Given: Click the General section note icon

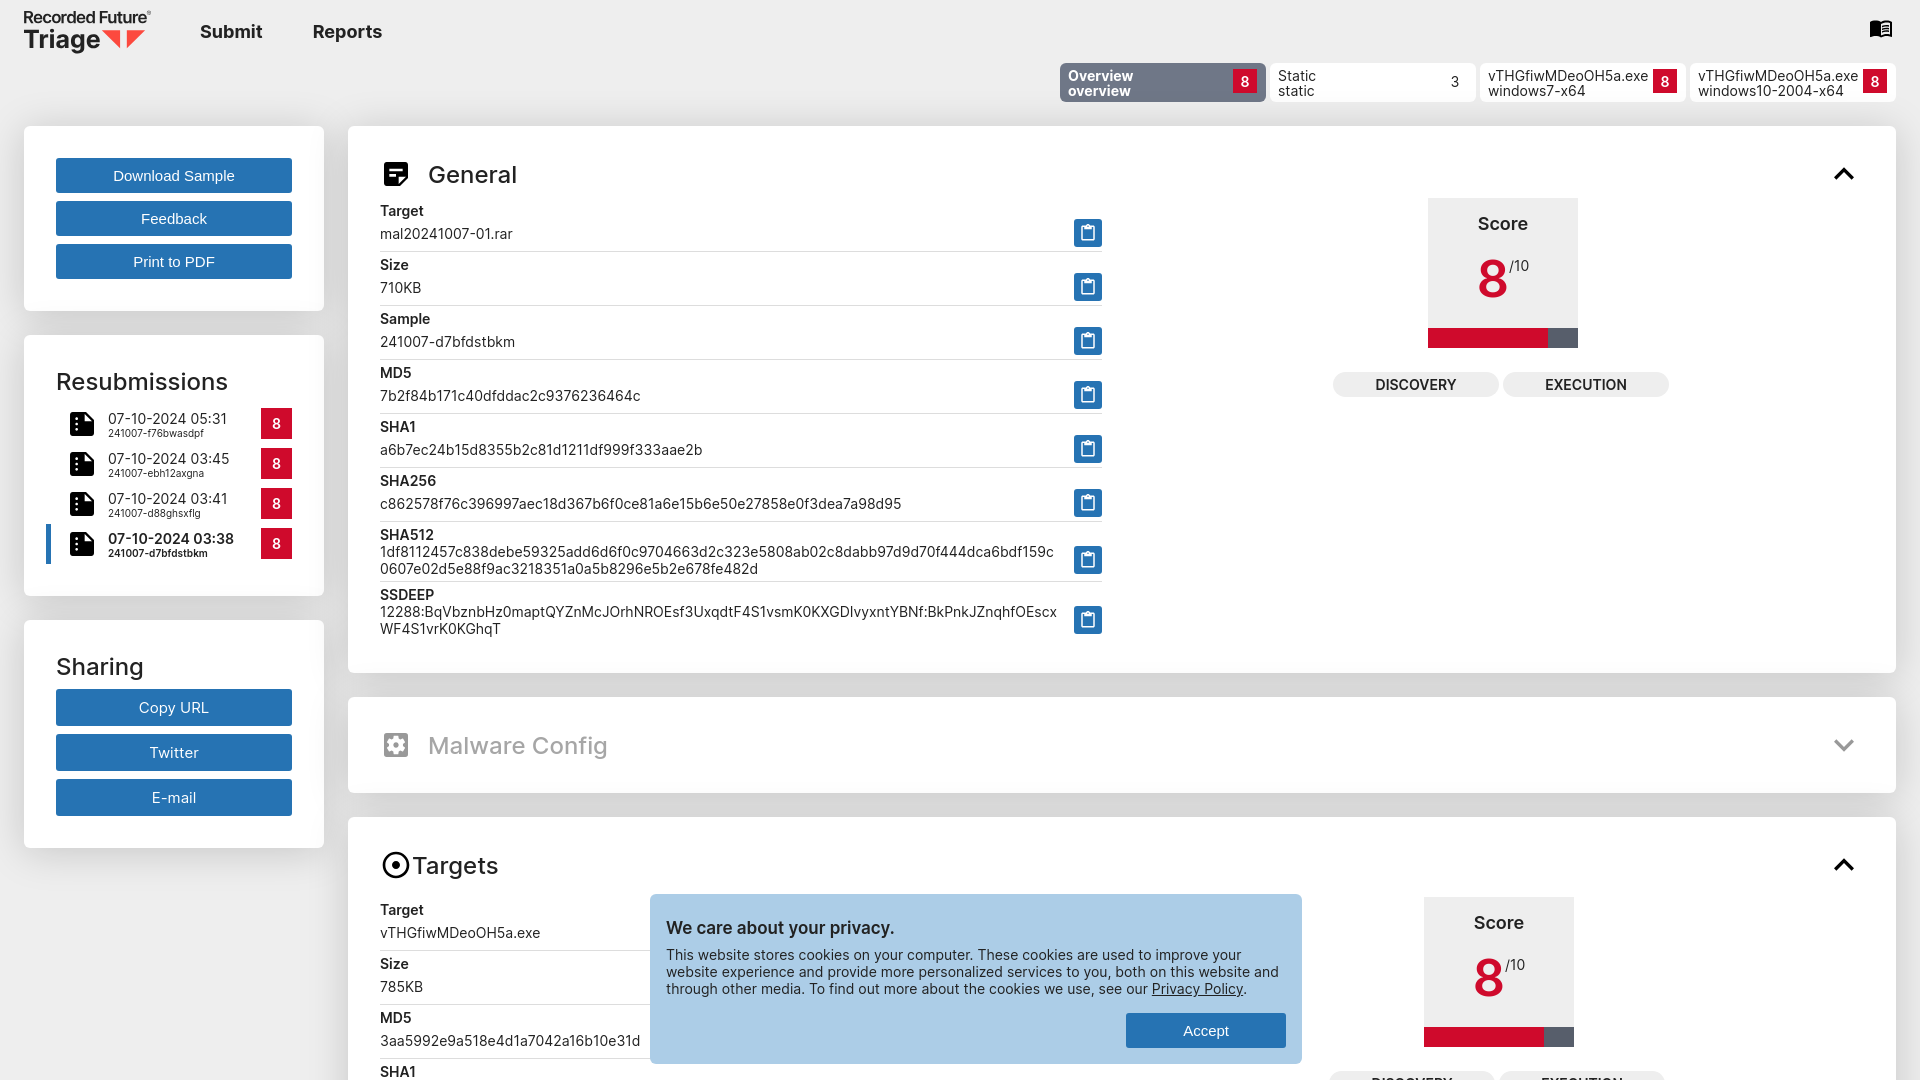Looking at the screenshot, I should tap(396, 174).
